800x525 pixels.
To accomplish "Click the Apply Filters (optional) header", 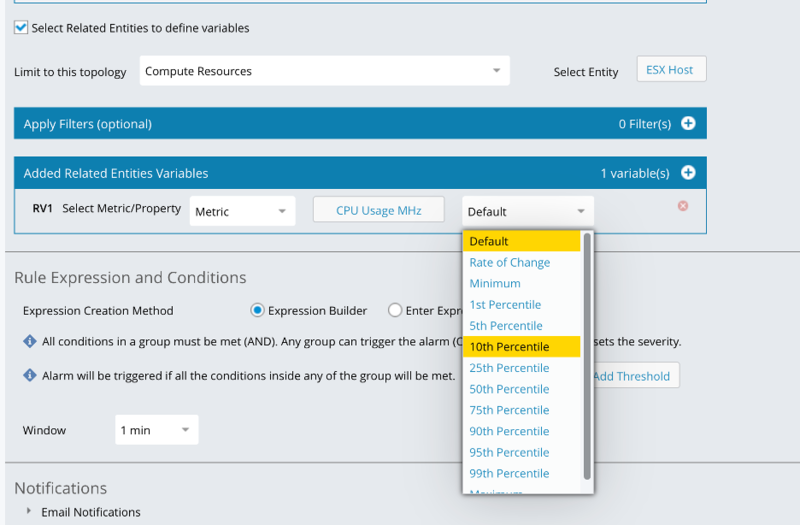I will [x=360, y=123].
